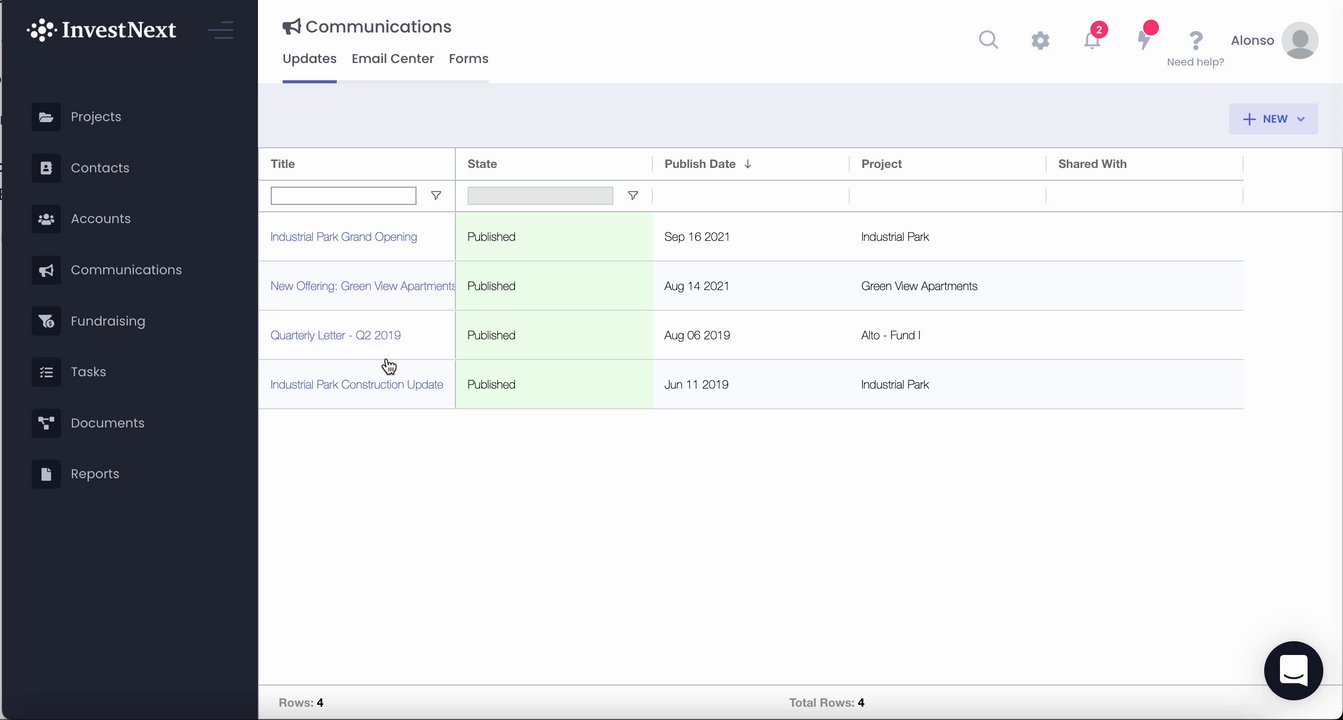Viewport: 1343px width, 720px height.
Task: Switch to the Email Center tab
Action: click(393, 59)
